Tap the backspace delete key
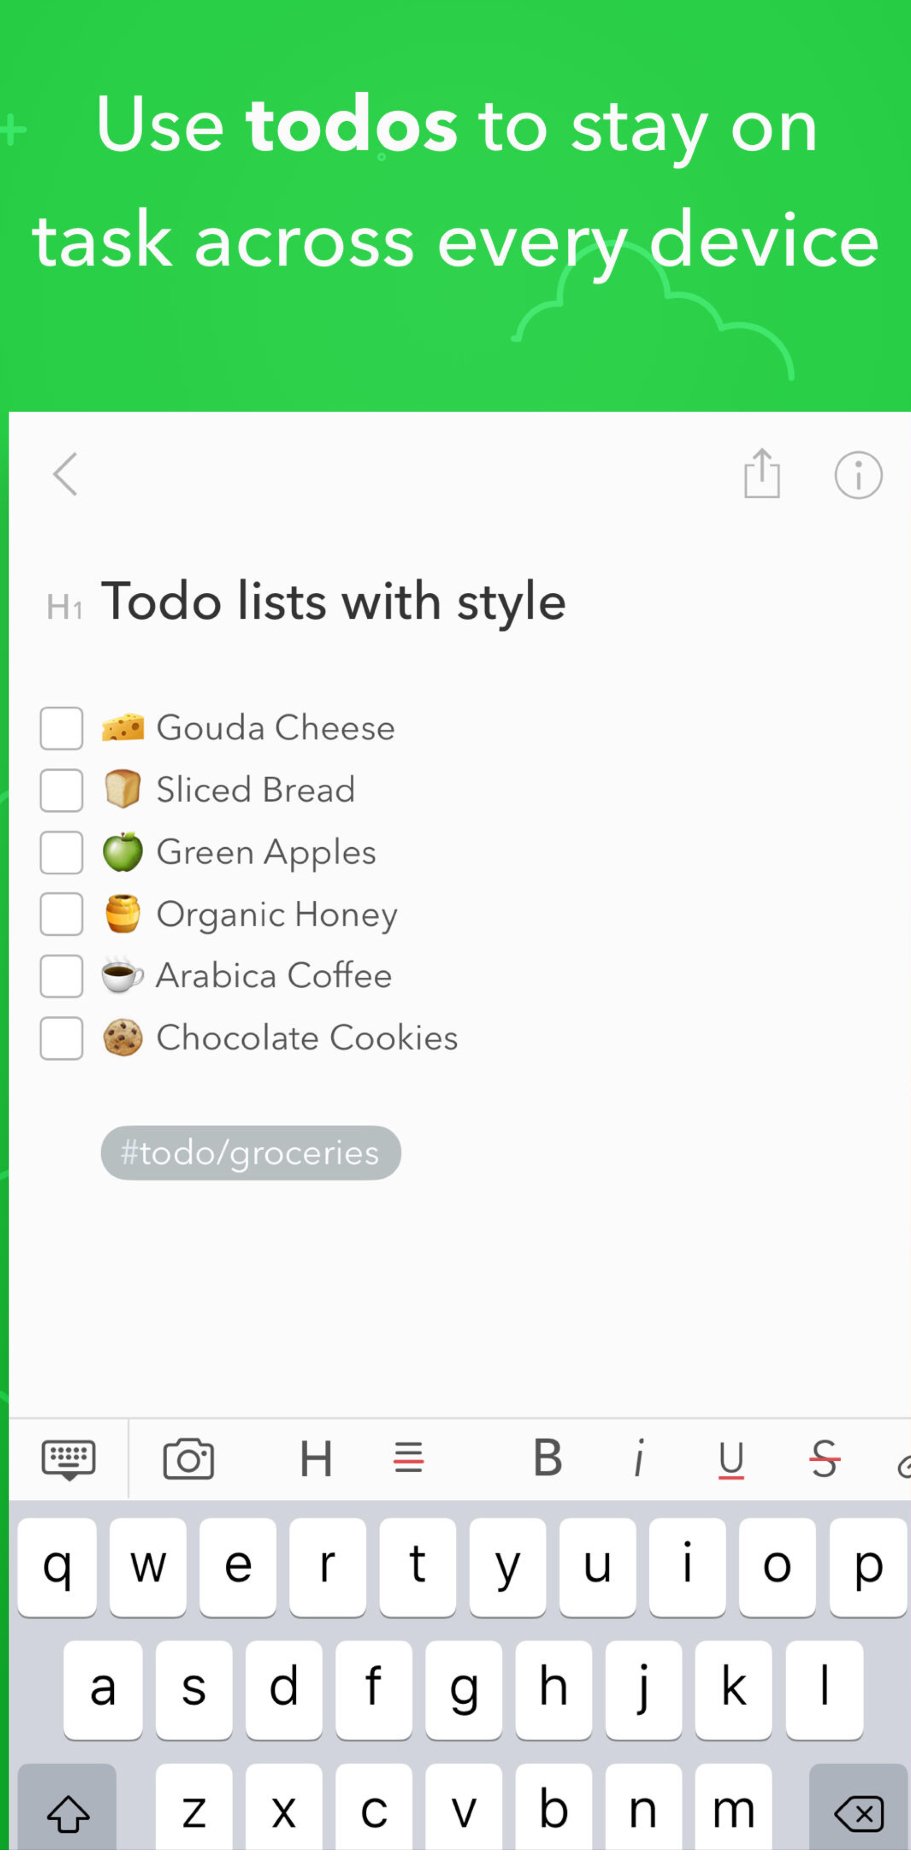The width and height of the screenshot is (911, 1873). pyautogui.click(x=859, y=1813)
